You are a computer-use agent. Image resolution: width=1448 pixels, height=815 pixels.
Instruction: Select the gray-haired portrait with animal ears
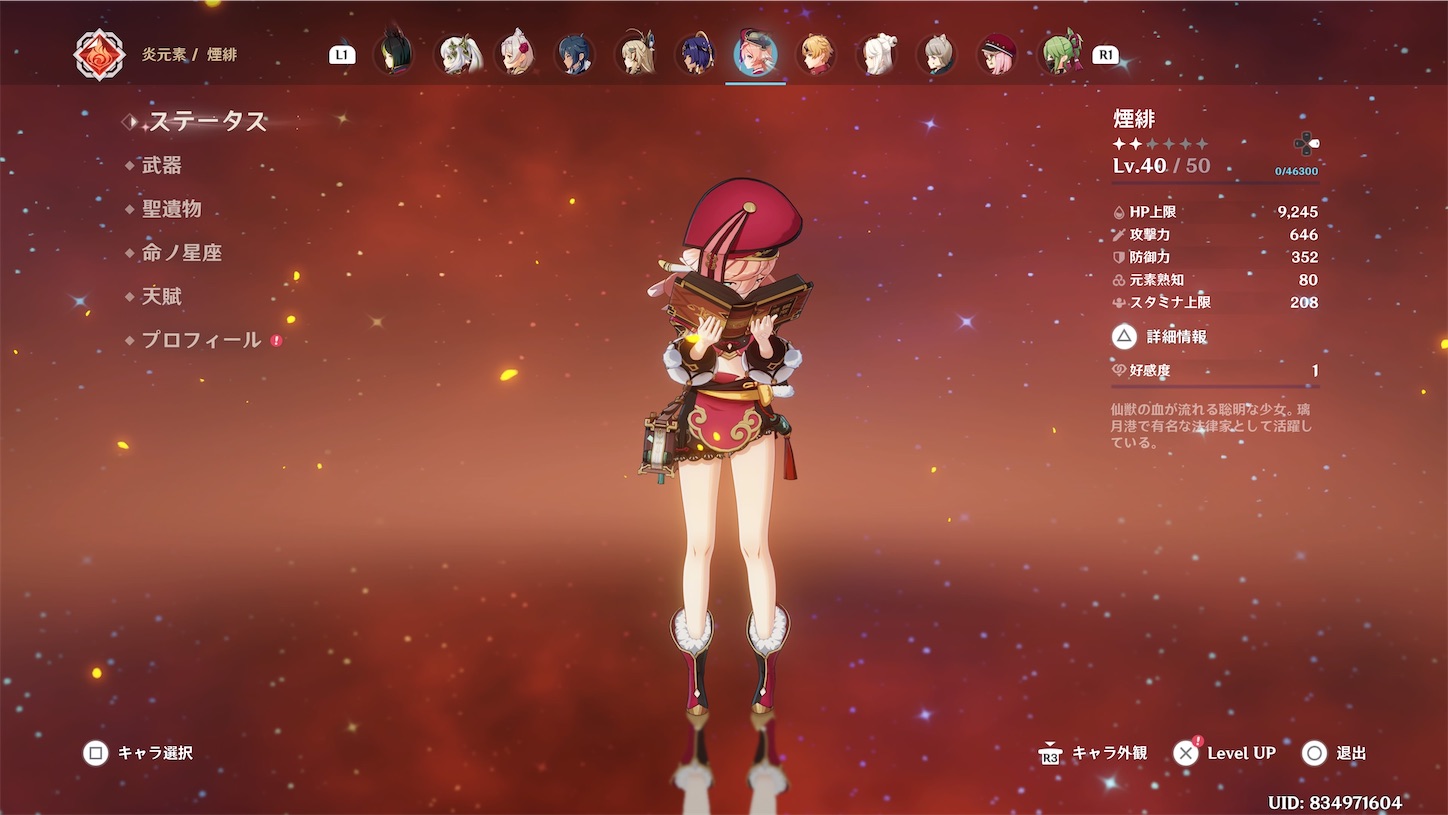click(937, 54)
